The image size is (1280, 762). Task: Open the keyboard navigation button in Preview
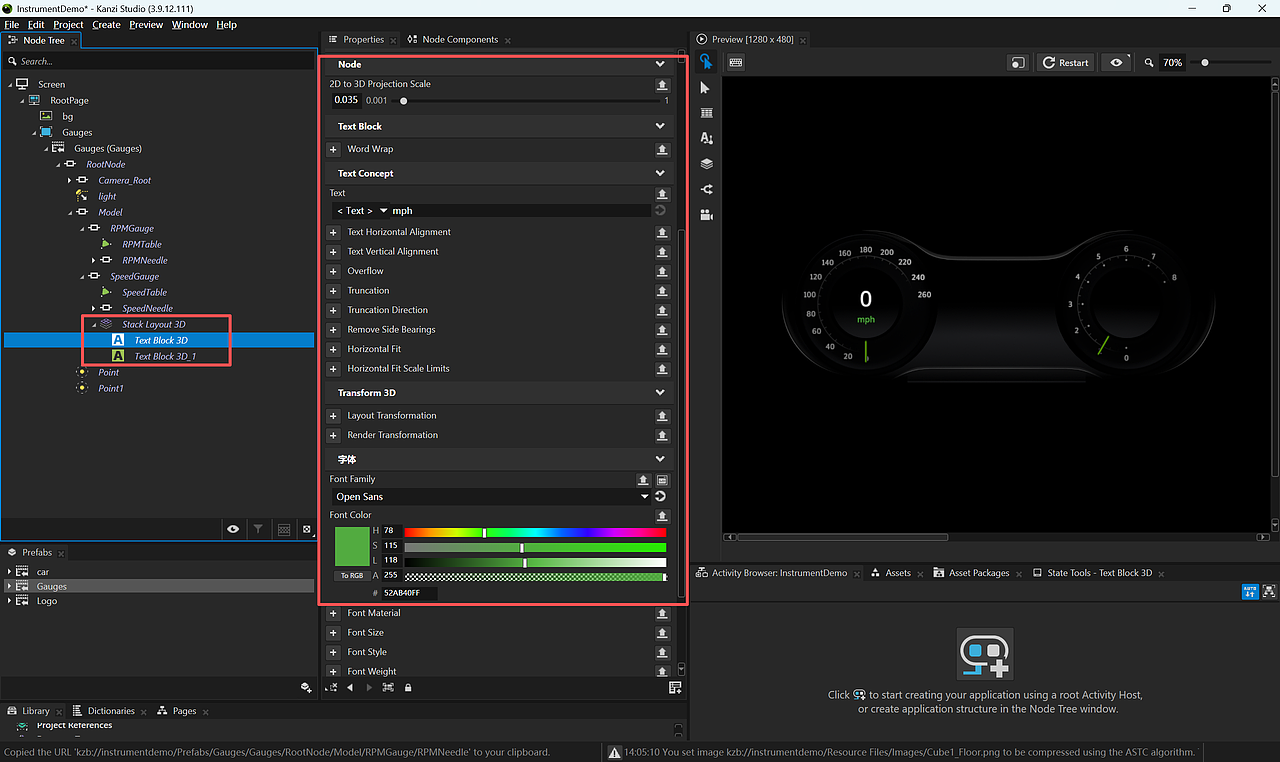[736, 62]
